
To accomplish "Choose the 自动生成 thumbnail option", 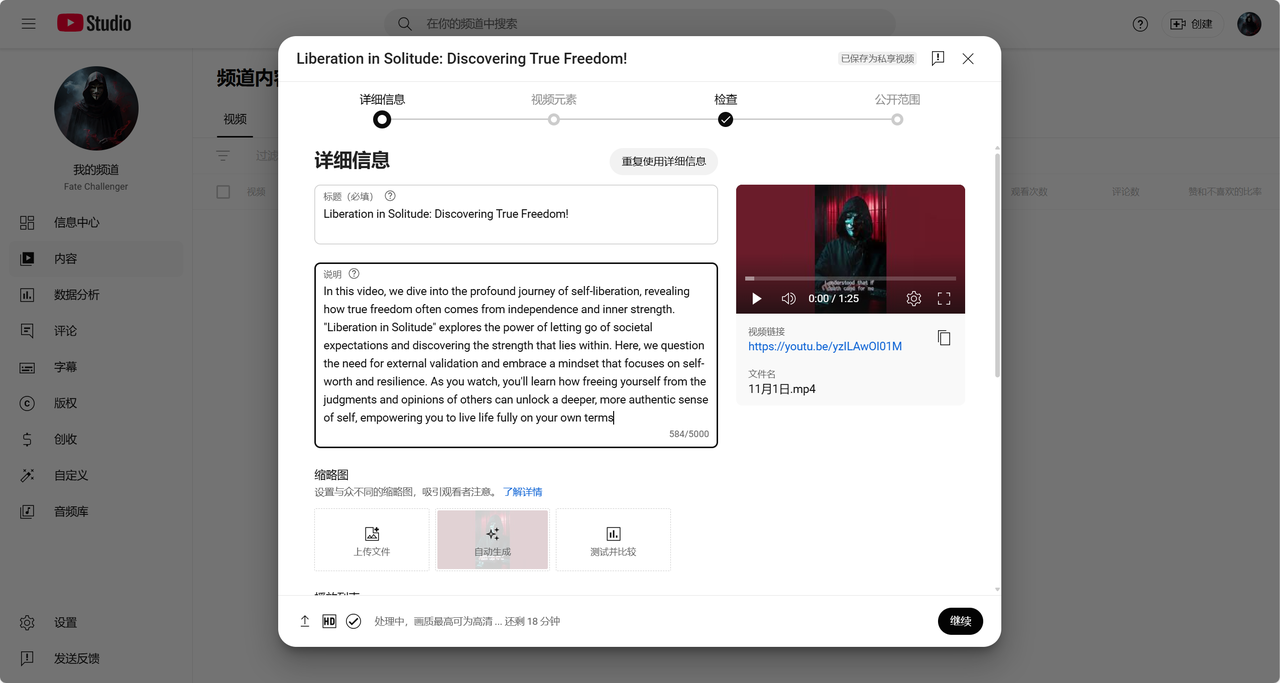I will point(492,540).
